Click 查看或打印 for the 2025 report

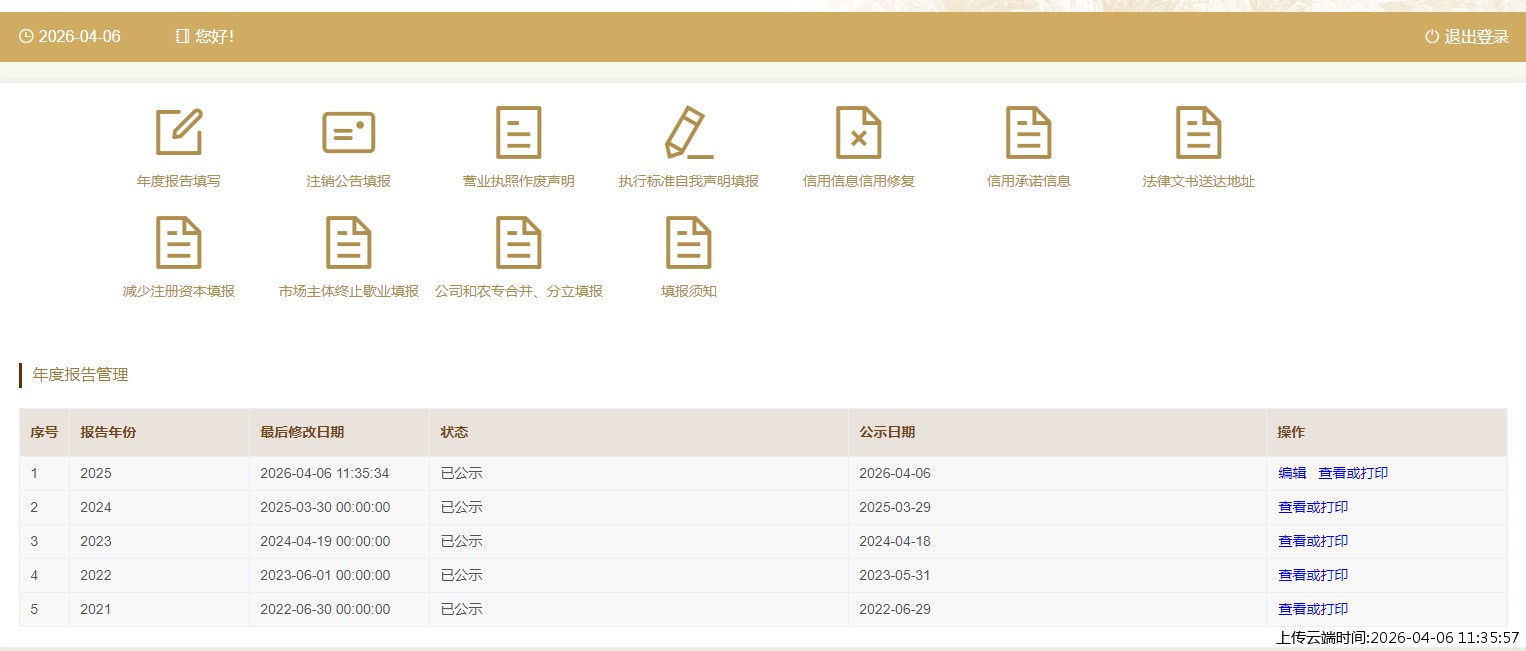(1353, 473)
